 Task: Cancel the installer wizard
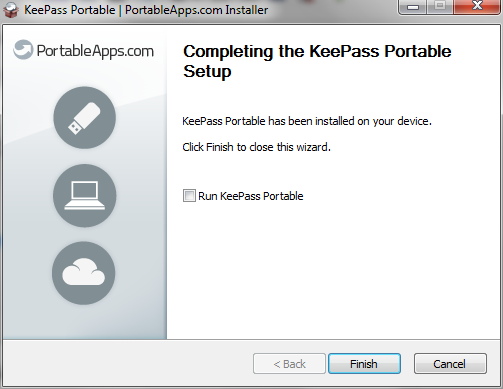(x=450, y=364)
